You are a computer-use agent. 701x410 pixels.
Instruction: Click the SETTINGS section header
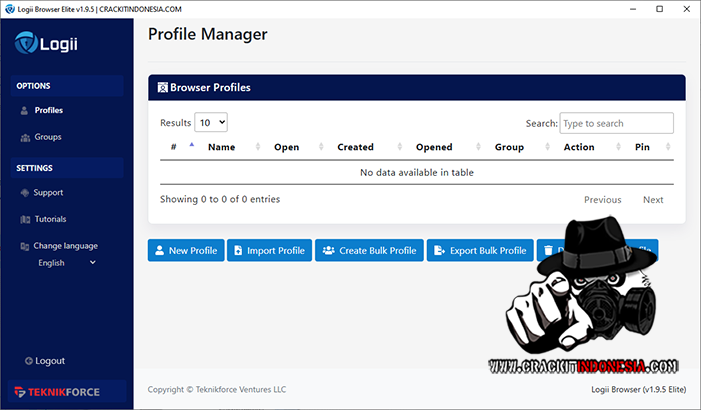67,168
